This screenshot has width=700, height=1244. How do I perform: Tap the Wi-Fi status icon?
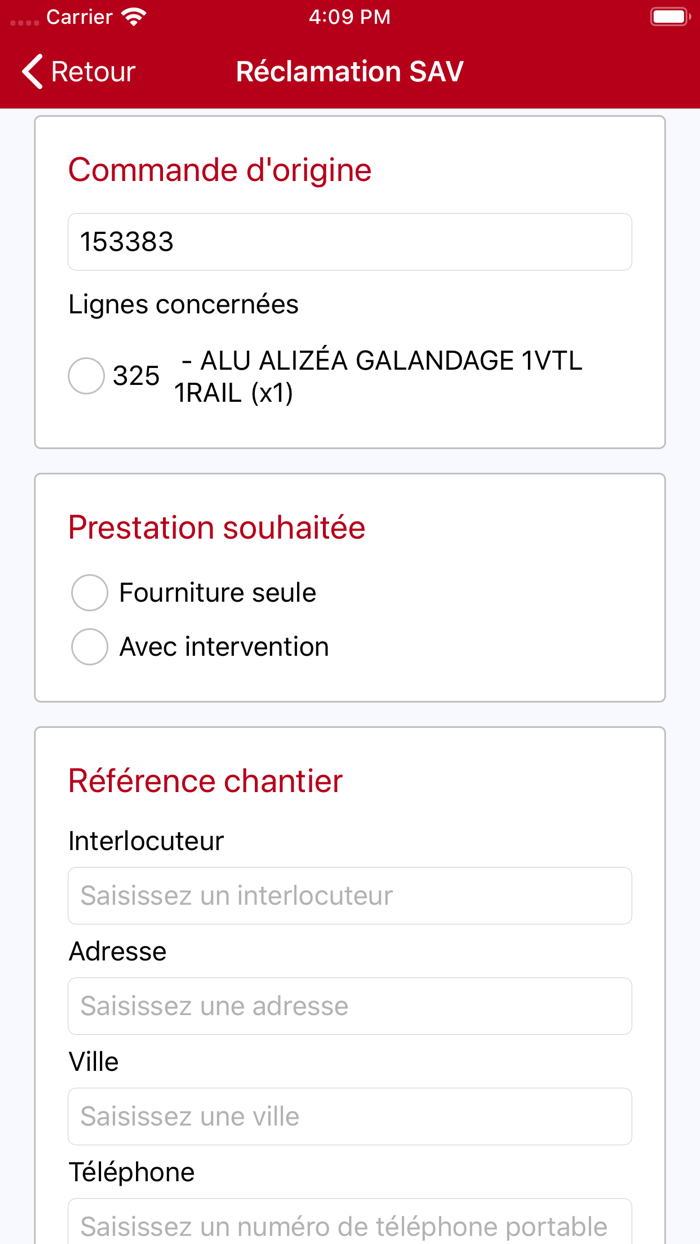tap(133, 17)
